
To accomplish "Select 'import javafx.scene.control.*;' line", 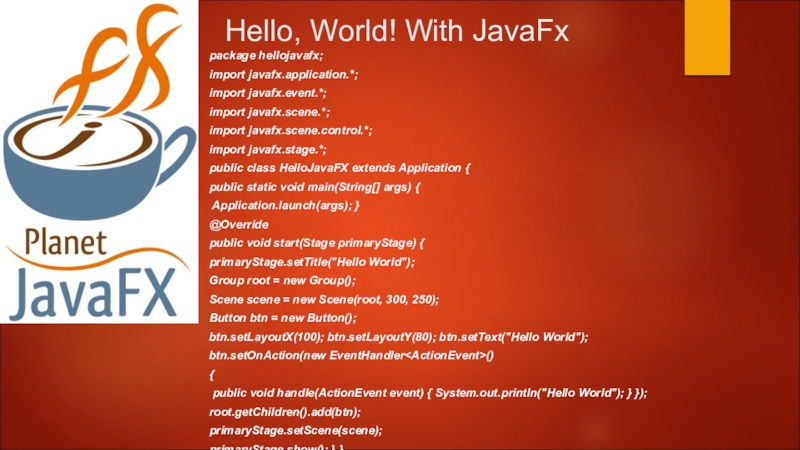I will click(291, 131).
